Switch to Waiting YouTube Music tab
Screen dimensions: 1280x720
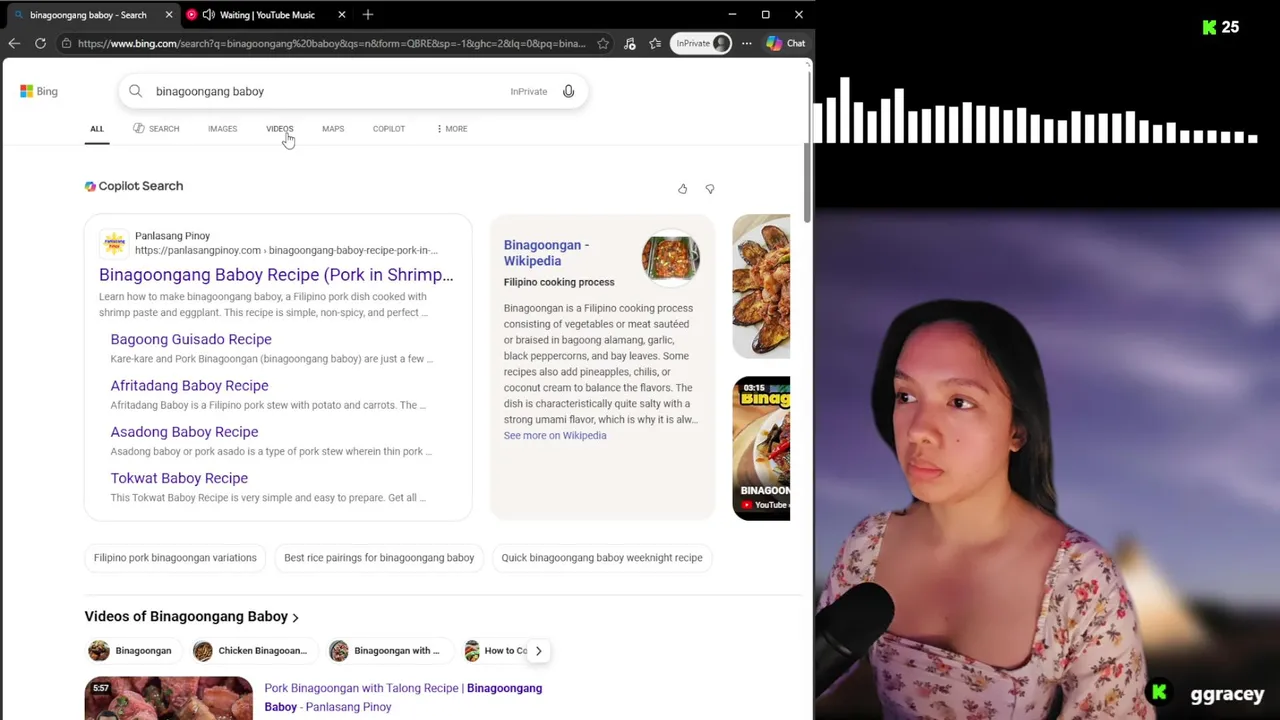click(267, 15)
